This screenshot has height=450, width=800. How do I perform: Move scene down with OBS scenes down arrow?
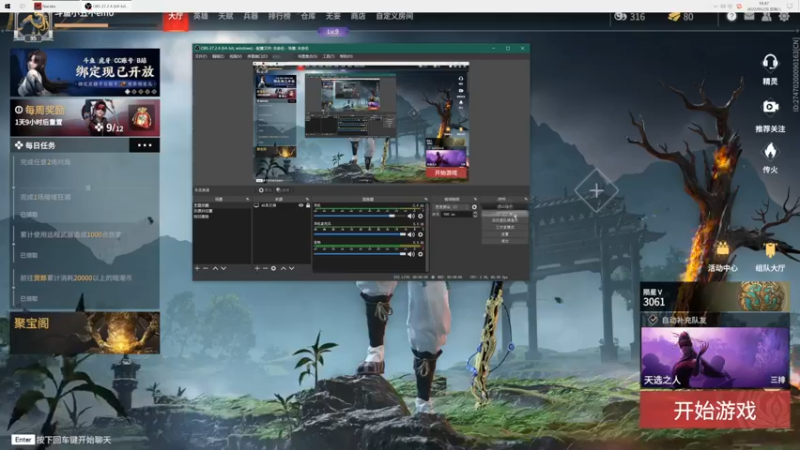coord(223,268)
